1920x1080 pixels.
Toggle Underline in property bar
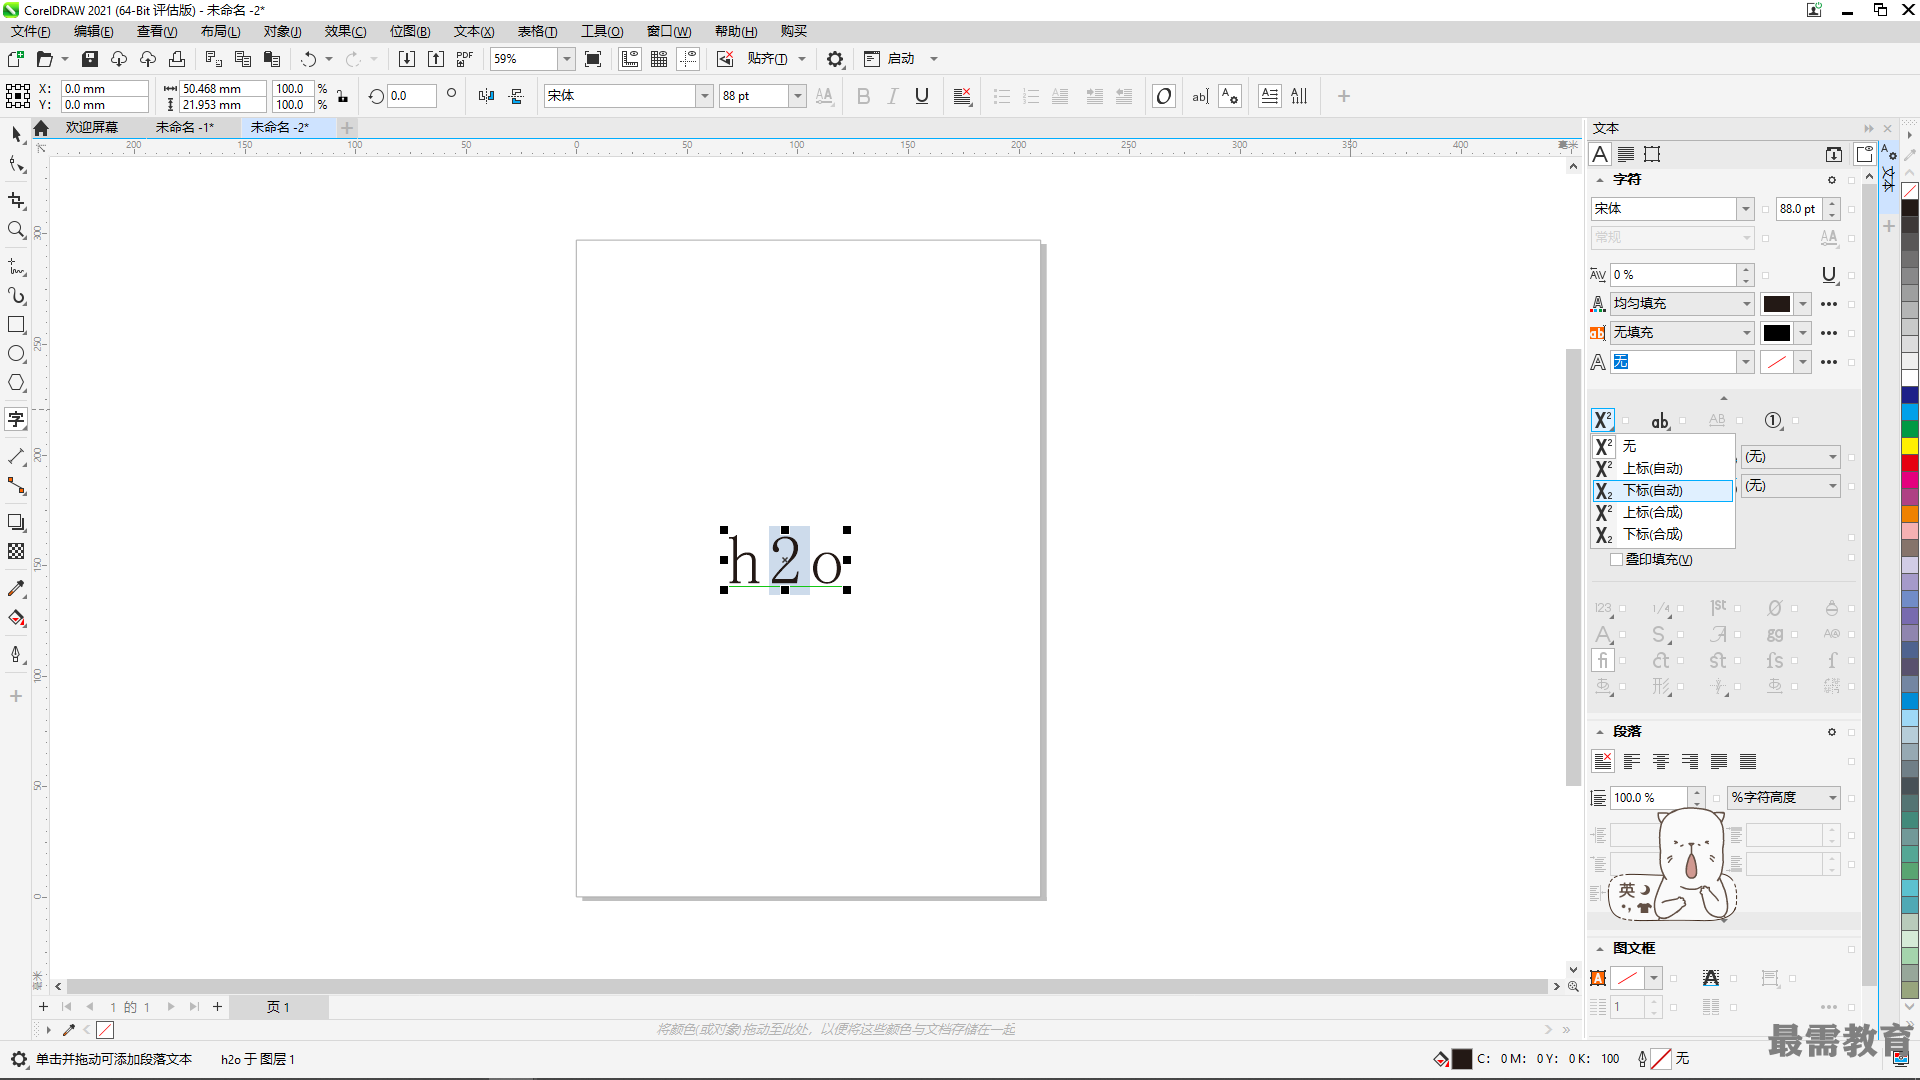tap(922, 96)
